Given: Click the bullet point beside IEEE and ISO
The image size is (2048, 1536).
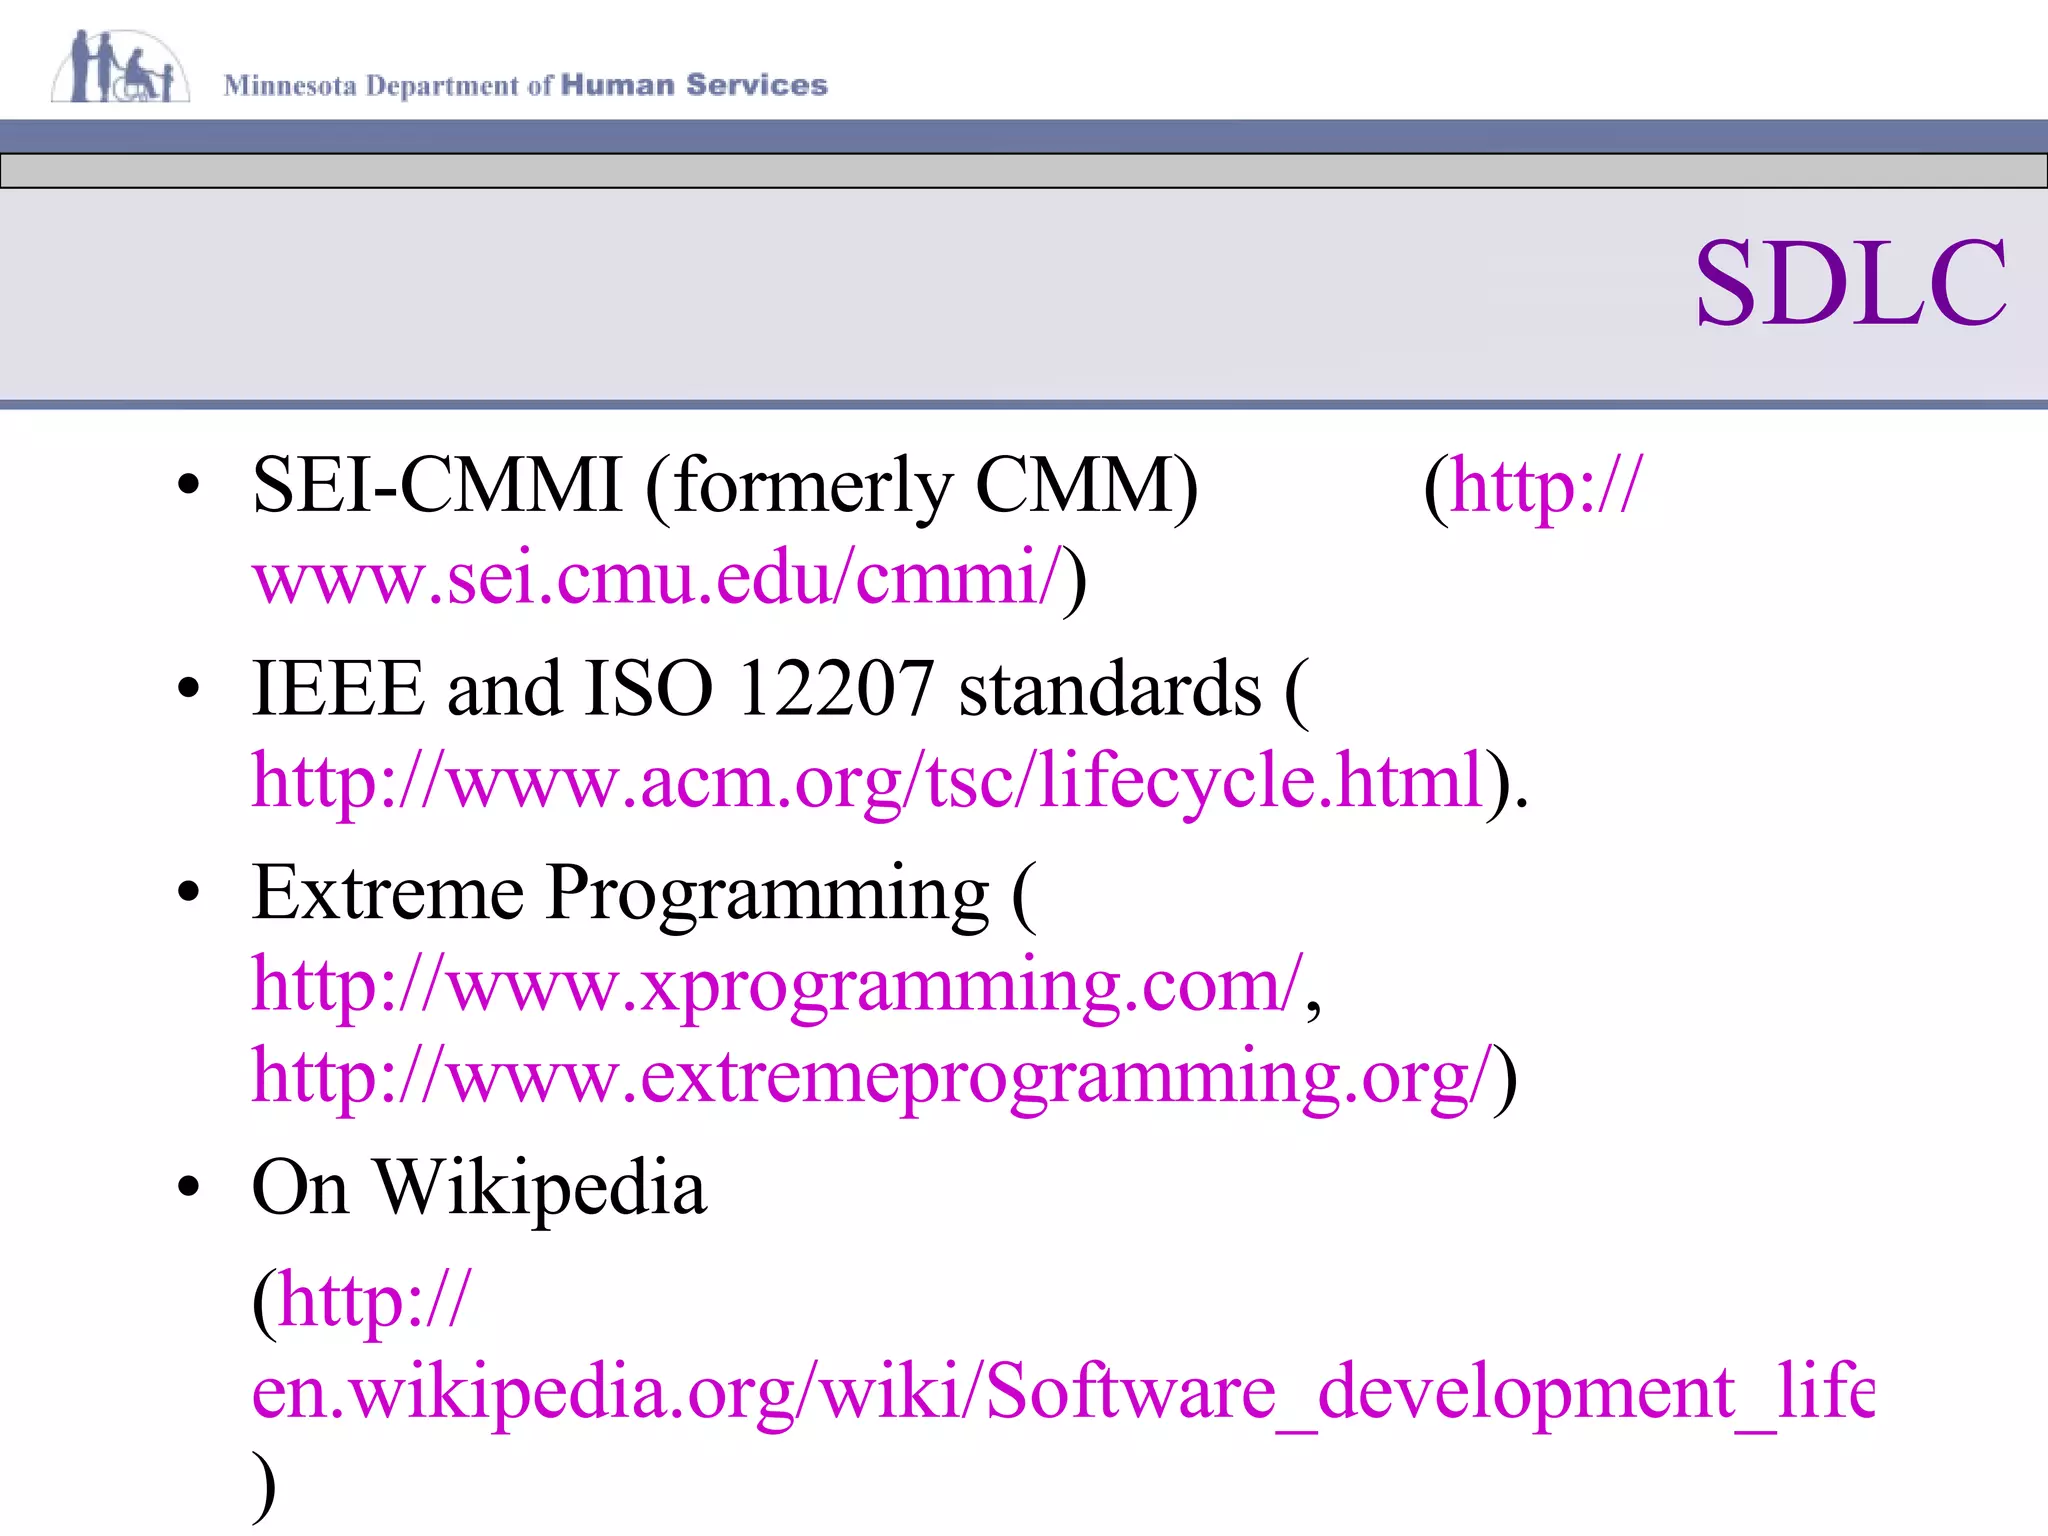Looking at the screenshot, I should click(x=188, y=689).
